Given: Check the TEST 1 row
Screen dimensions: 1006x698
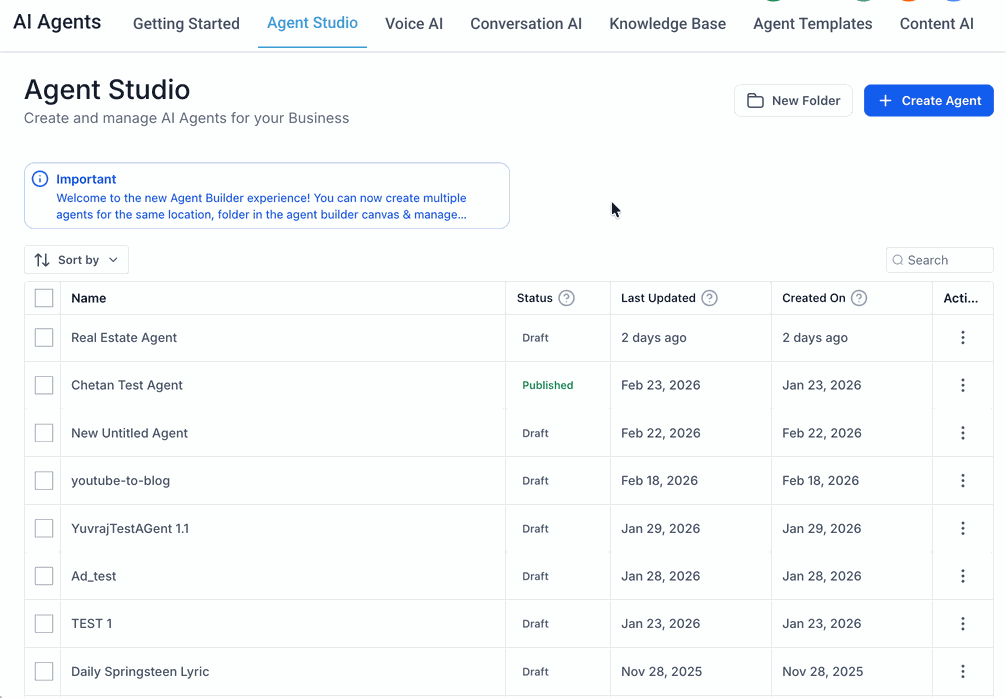Looking at the screenshot, I should click(44, 624).
